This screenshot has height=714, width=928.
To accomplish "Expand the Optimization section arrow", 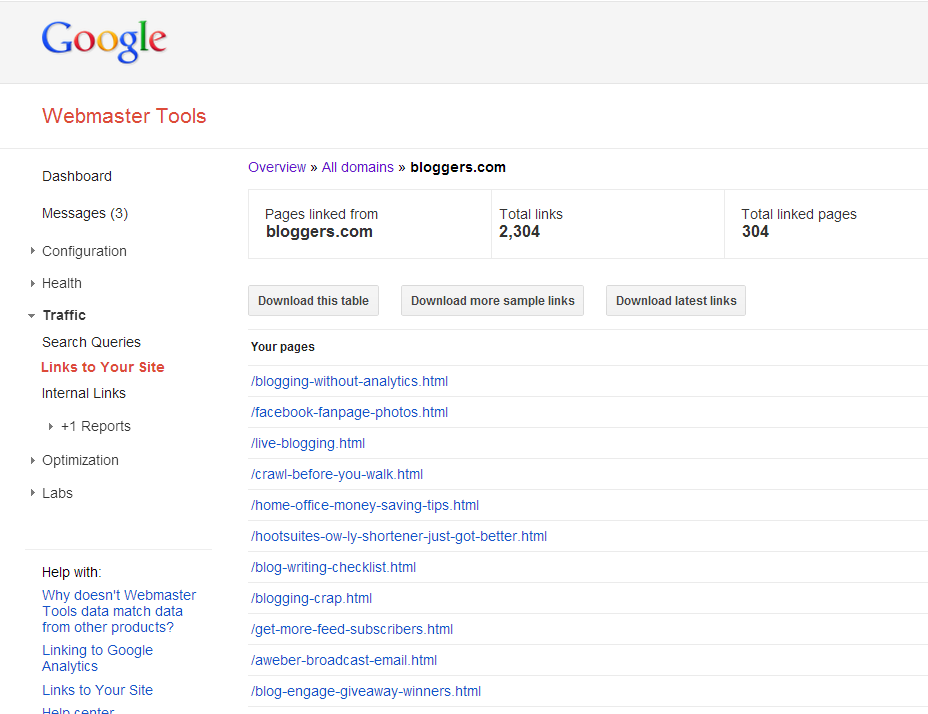I will pyautogui.click(x=33, y=461).
